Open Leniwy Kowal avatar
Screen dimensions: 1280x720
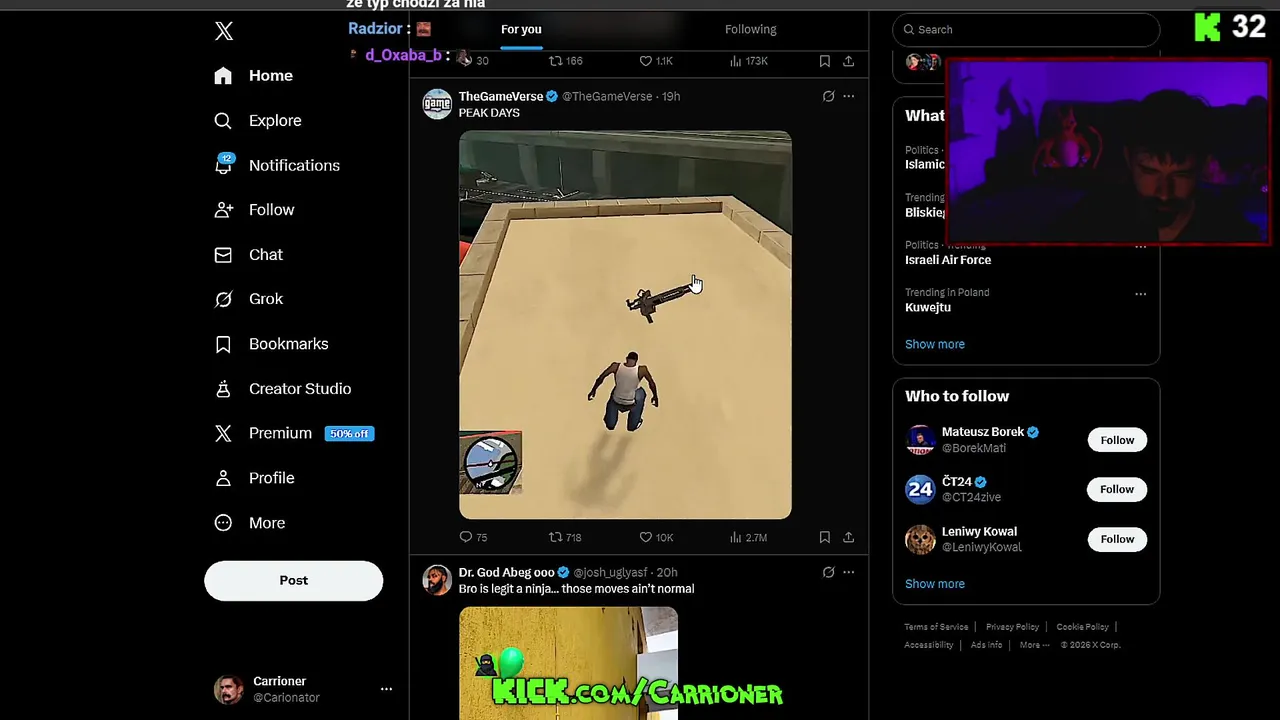click(920, 539)
